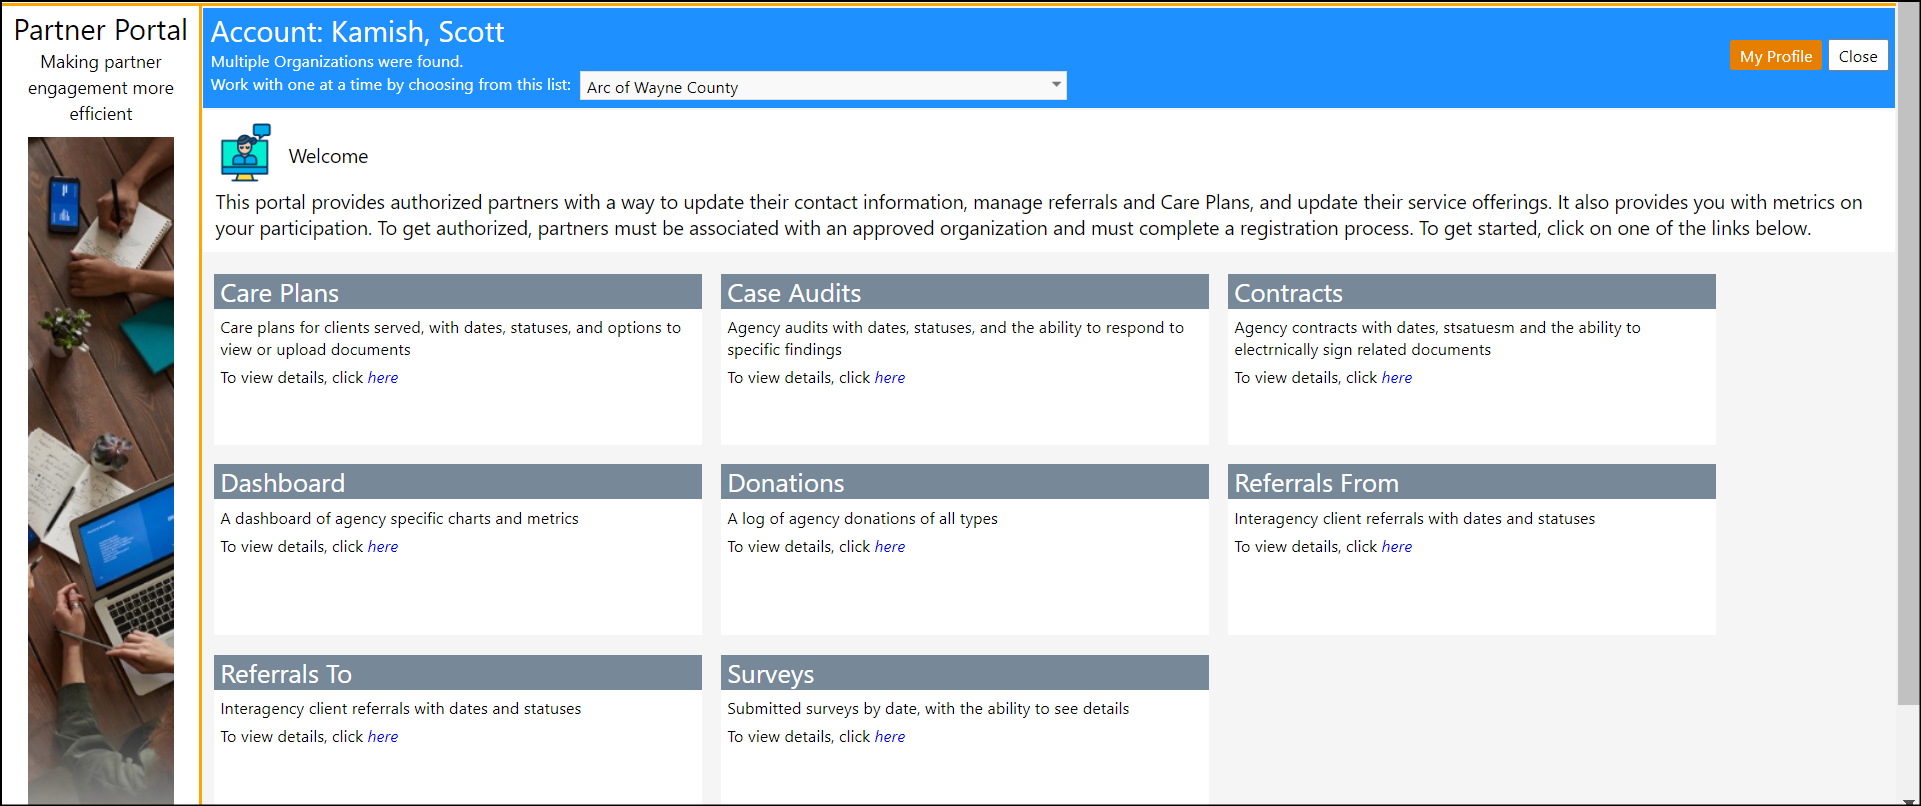This screenshot has height=806, width=1921.
Task: Click the Welcome chat computer icon
Action: pos(246,153)
